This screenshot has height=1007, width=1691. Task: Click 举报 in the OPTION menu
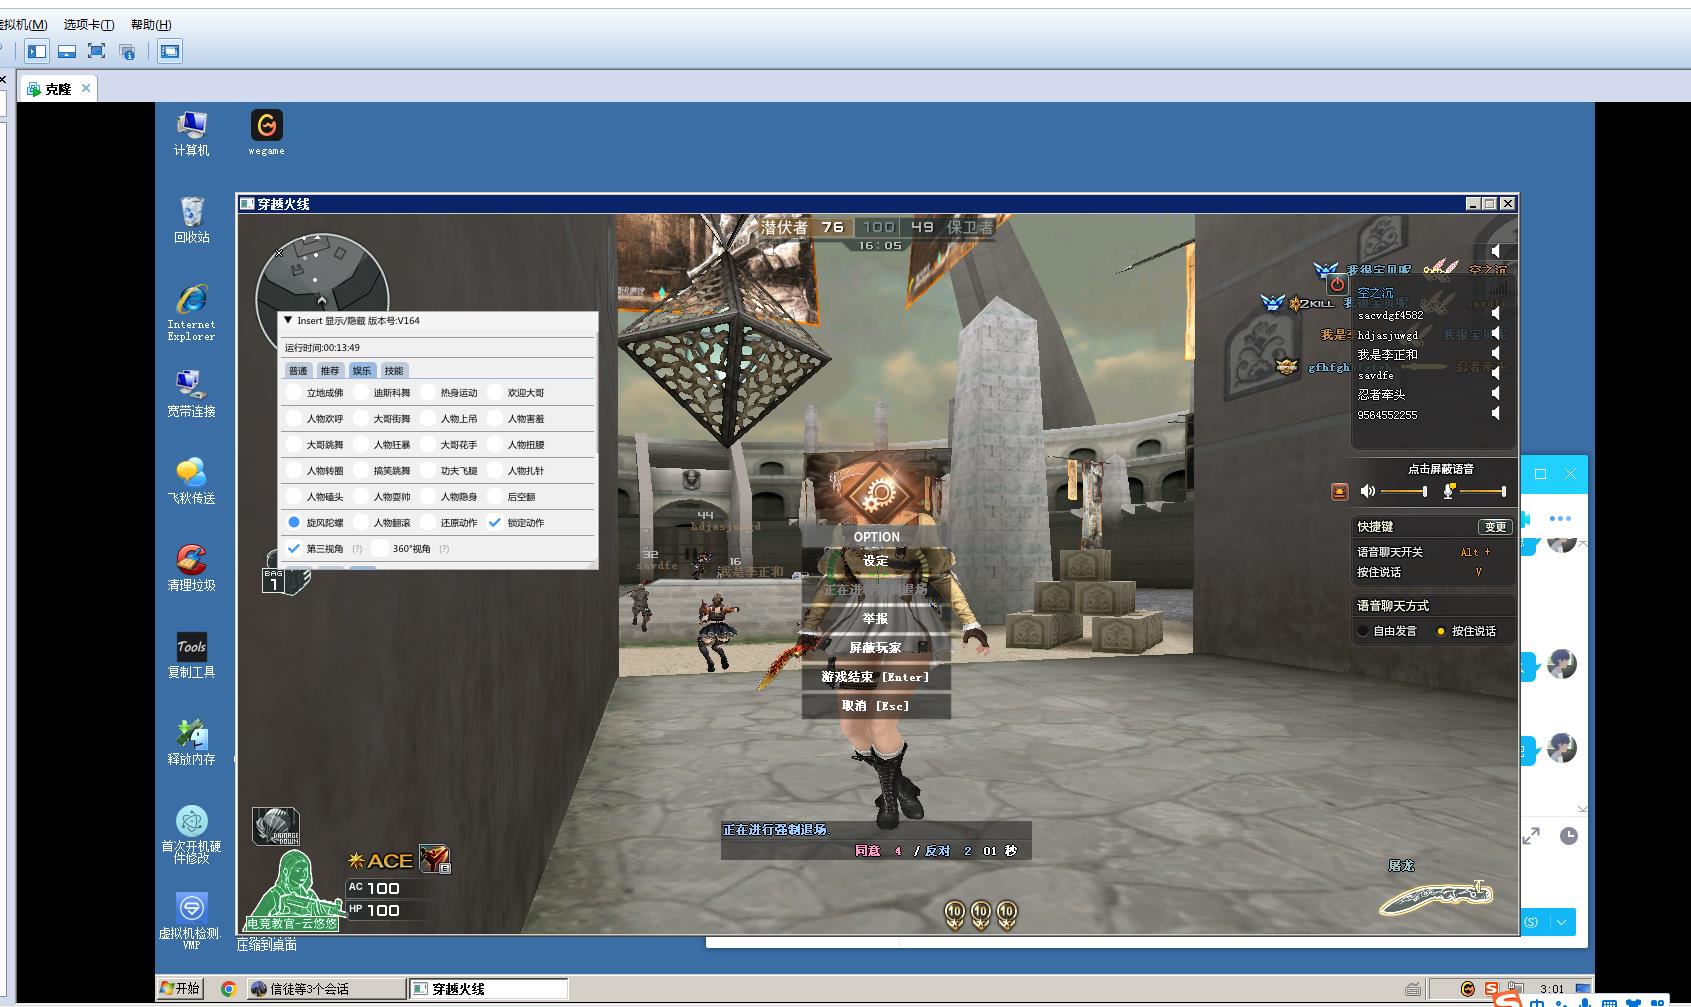point(876,619)
